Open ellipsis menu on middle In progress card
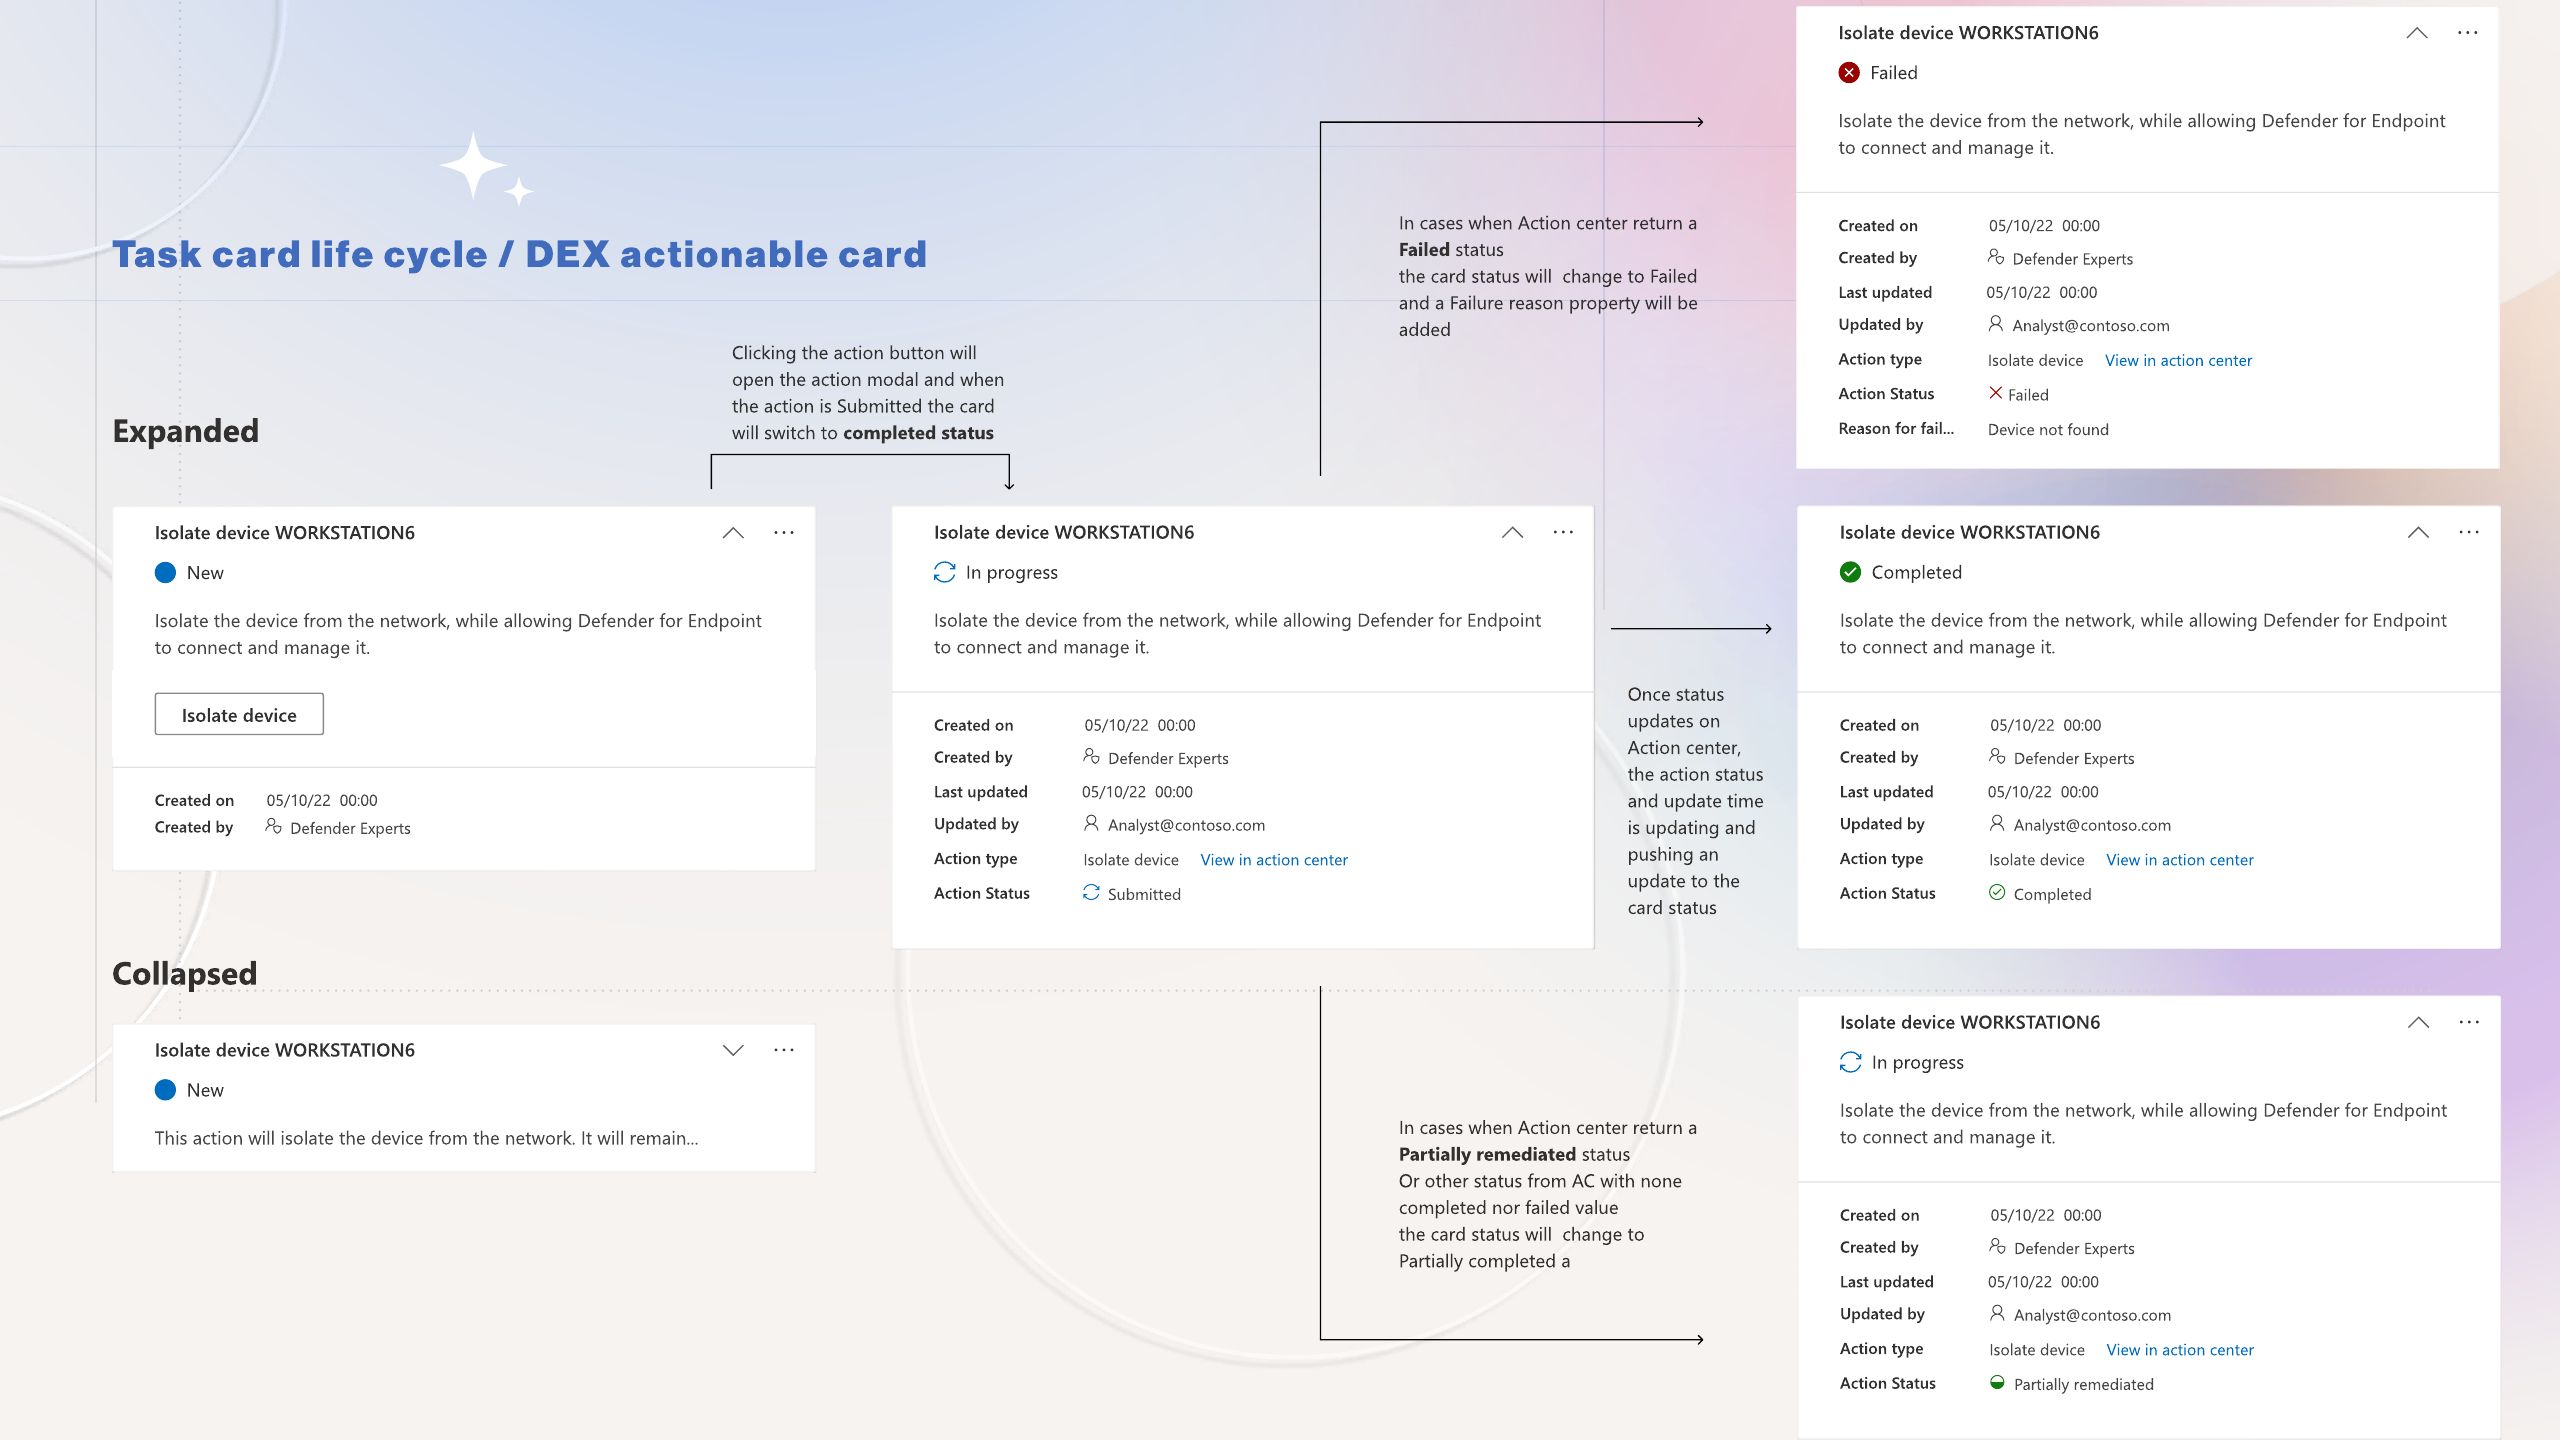Image resolution: width=2560 pixels, height=1440 pixels. (1563, 532)
